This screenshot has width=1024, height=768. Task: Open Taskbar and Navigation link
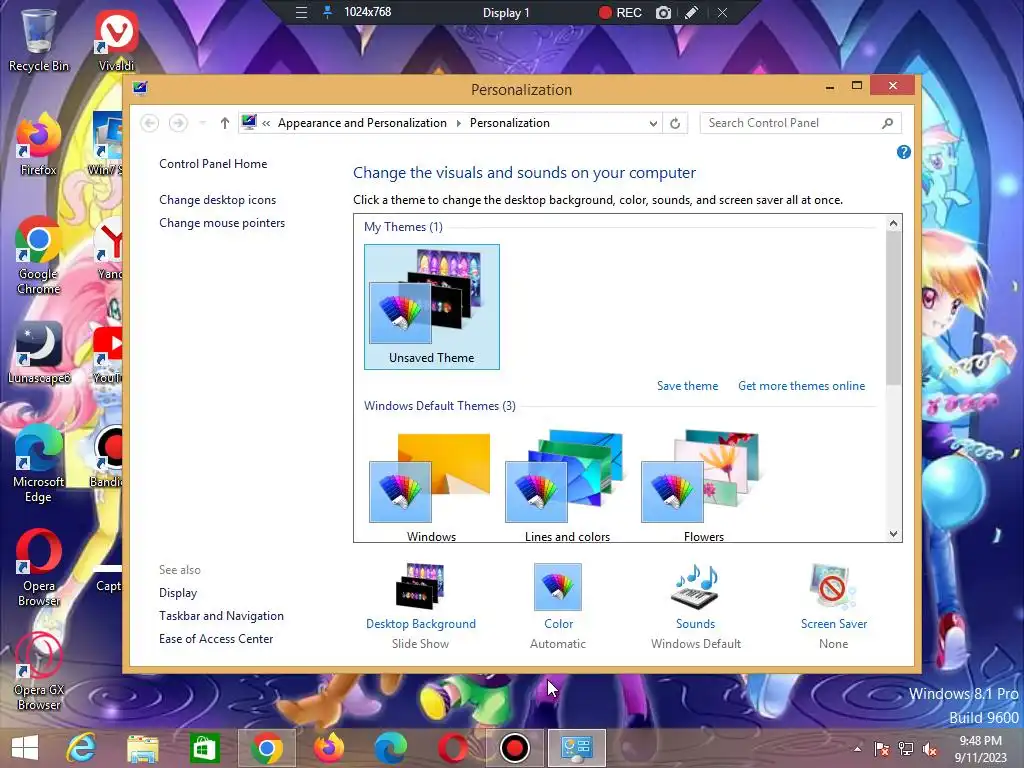click(x=221, y=616)
